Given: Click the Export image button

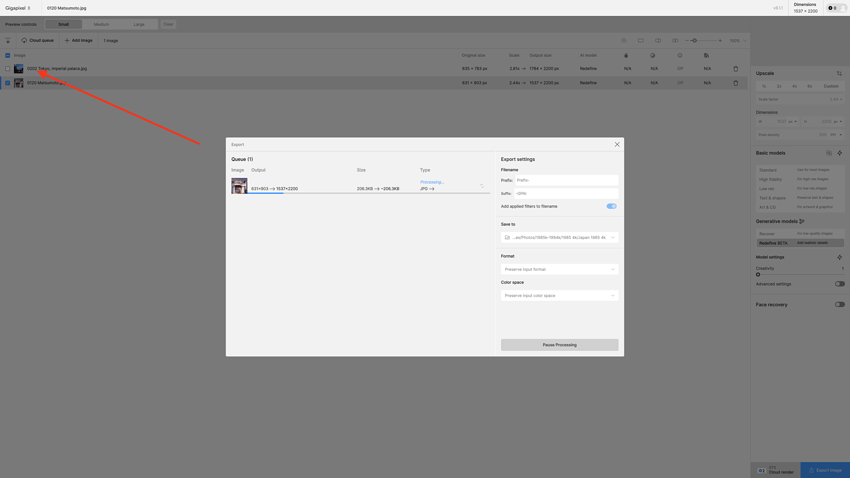Looking at the screenshot, I should point(825,470).
